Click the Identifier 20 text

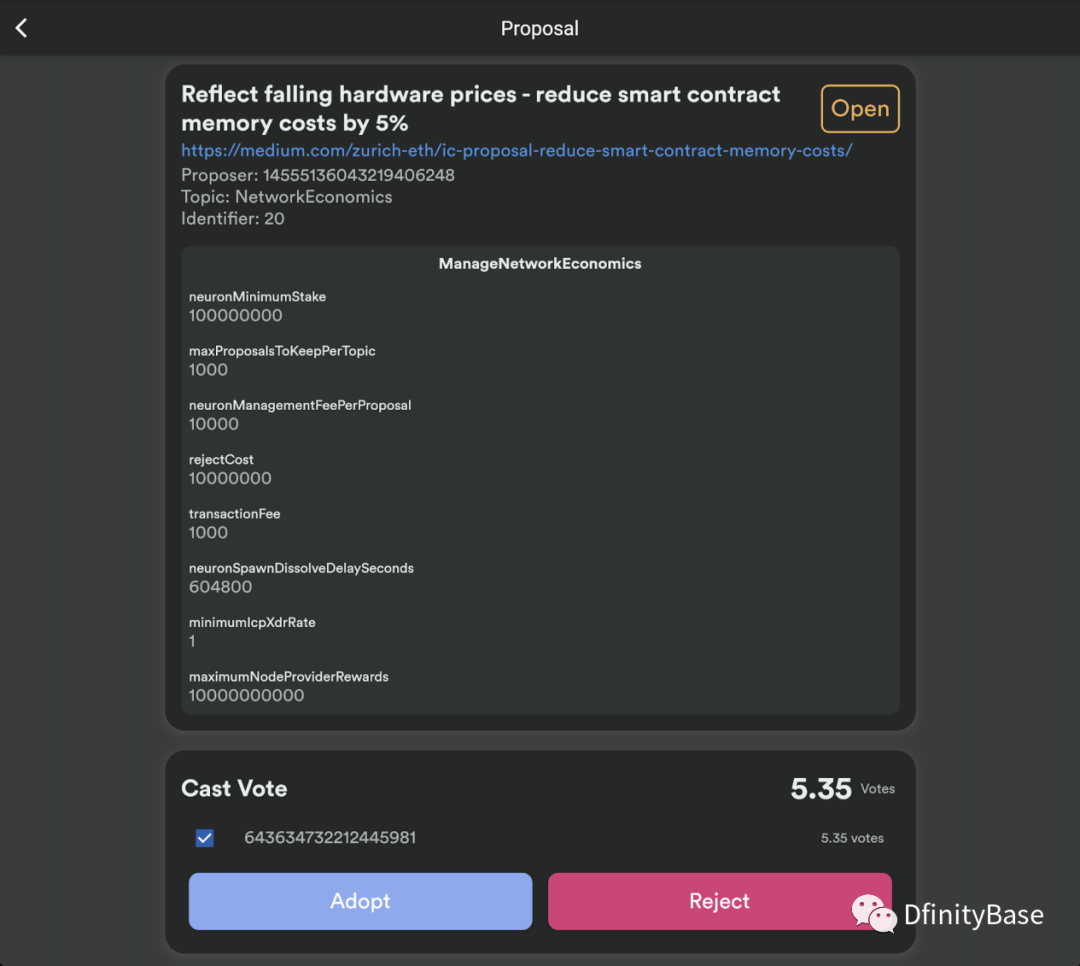click(x=233, y=219)
